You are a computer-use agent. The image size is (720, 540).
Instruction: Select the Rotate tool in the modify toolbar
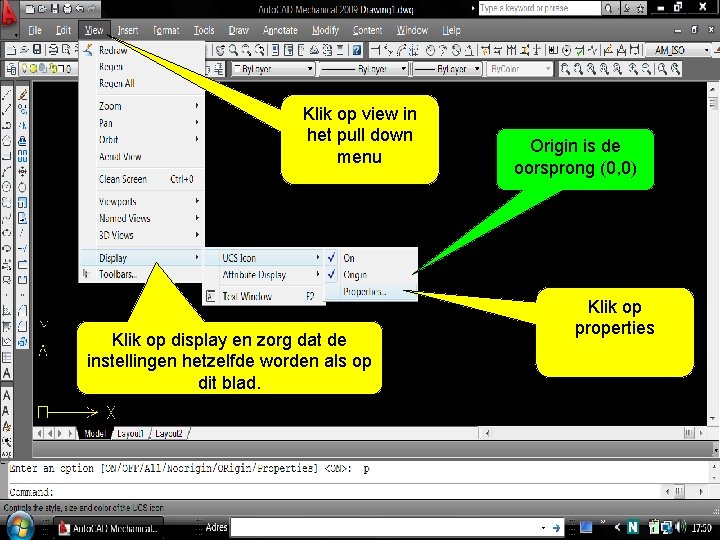click(22, 187)
